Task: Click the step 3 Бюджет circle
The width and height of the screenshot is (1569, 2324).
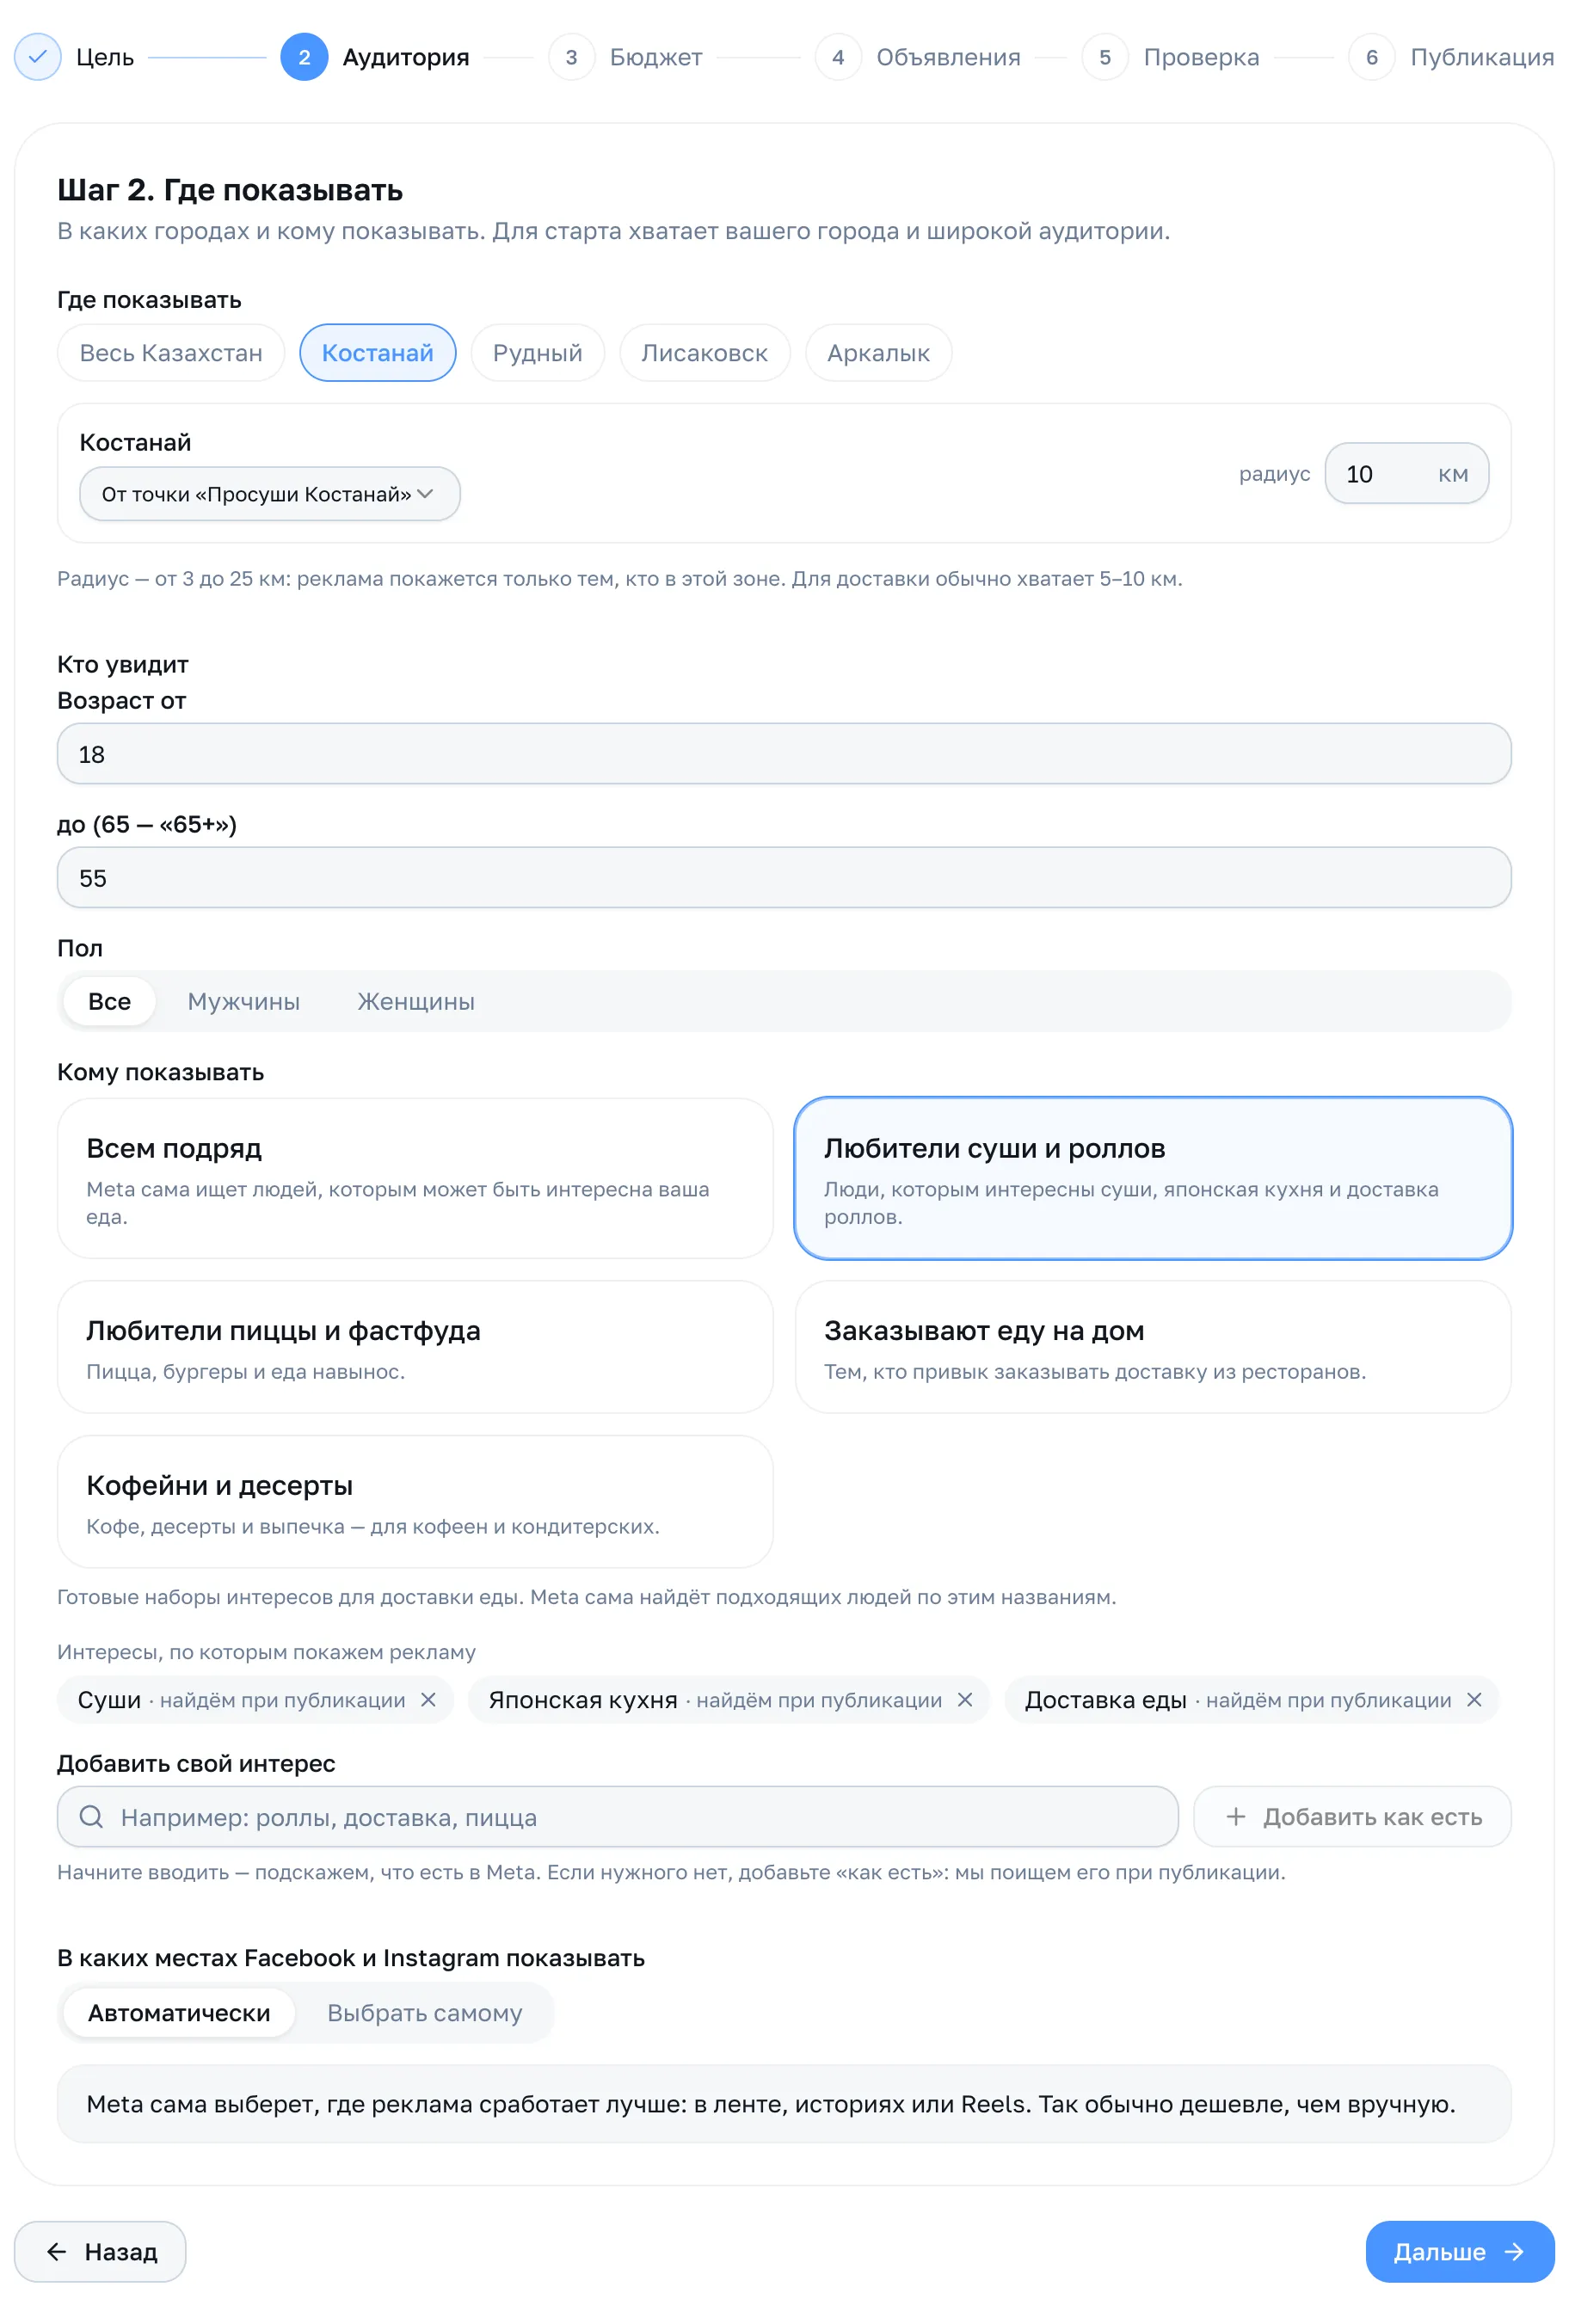Action: (x=571, y=57)
